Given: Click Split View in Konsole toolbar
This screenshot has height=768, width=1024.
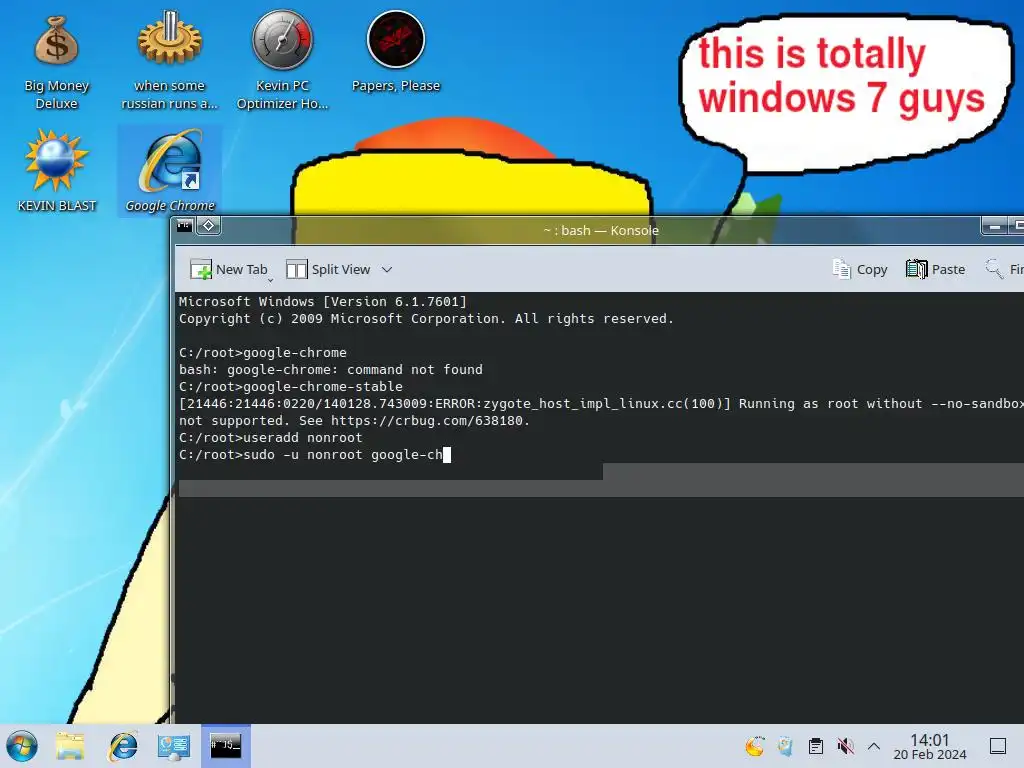Looking at the screenshot, I should pyautogui.click(x=328, y=269).
